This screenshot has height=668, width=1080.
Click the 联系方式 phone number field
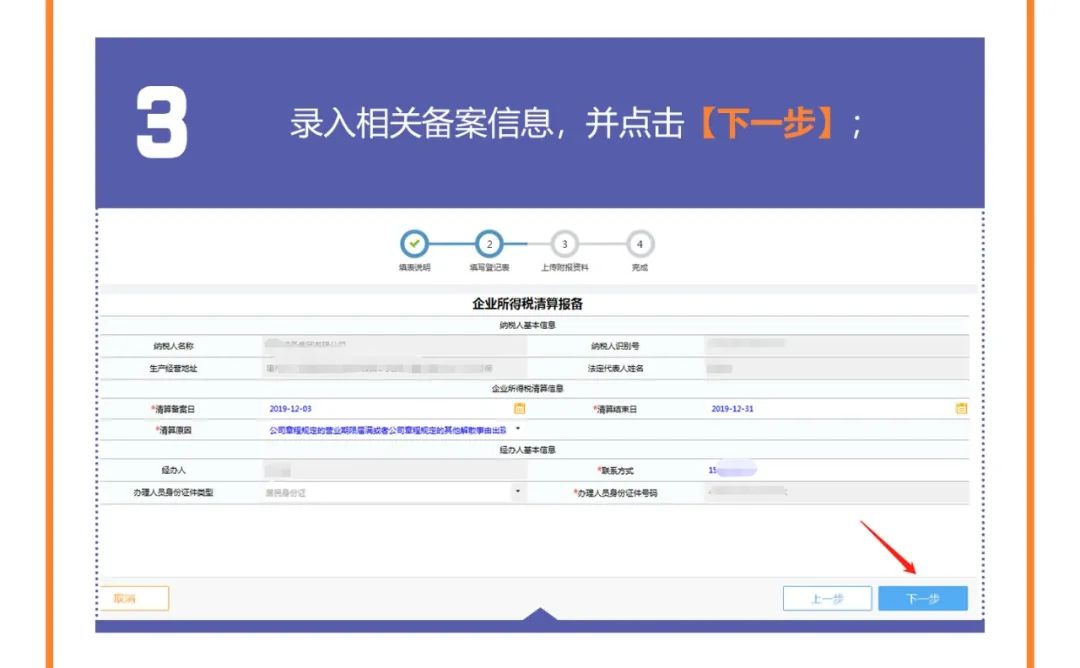coord(820,470)
